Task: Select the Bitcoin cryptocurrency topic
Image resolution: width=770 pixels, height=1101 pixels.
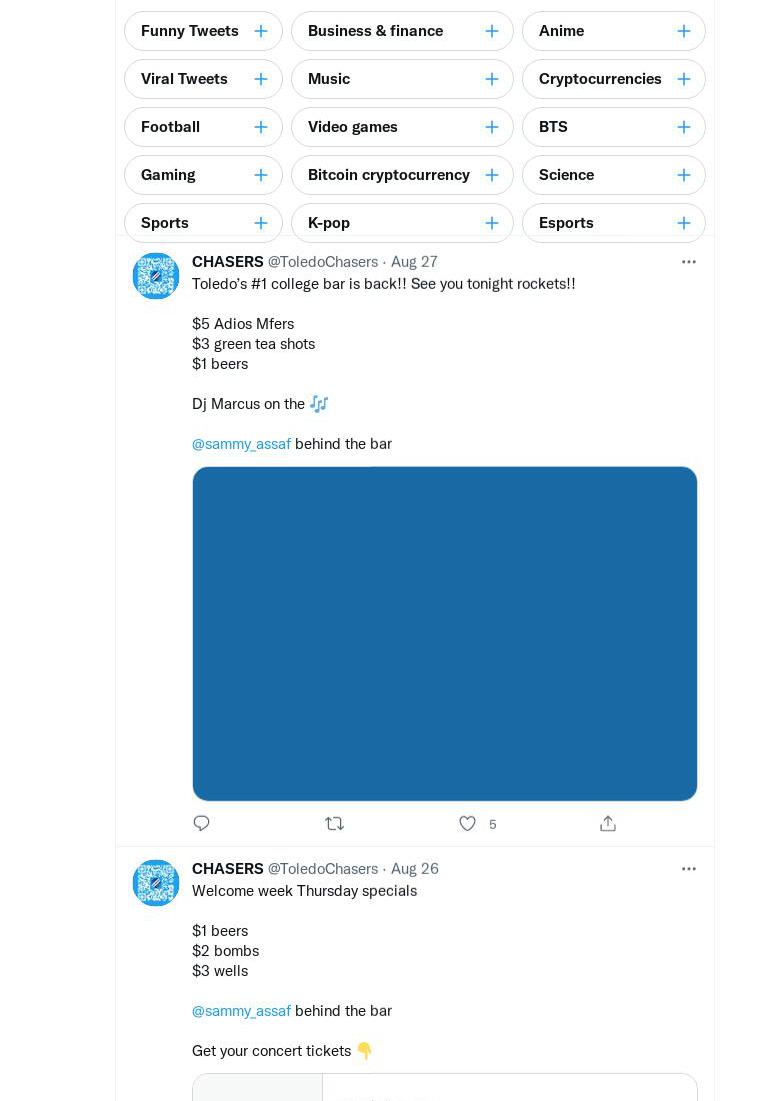Action: coord(402,175)
